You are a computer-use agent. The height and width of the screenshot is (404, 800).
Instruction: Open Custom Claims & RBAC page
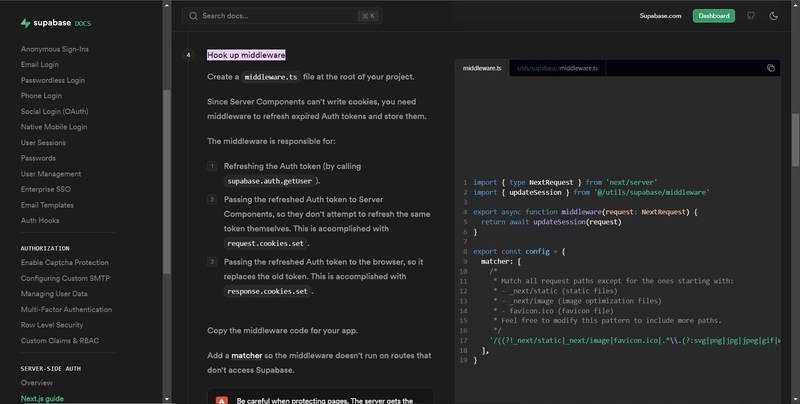pyautogui.click(x=60, y=341)
